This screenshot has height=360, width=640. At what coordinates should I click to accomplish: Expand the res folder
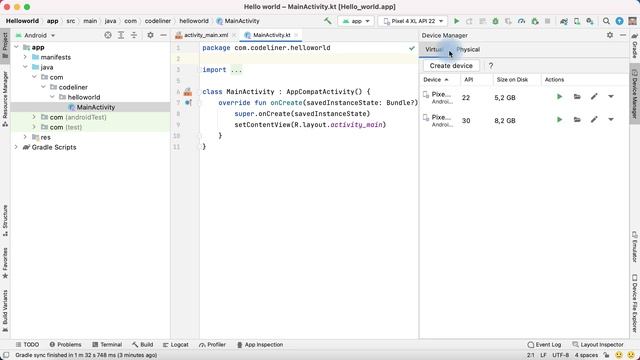point(25,137)
